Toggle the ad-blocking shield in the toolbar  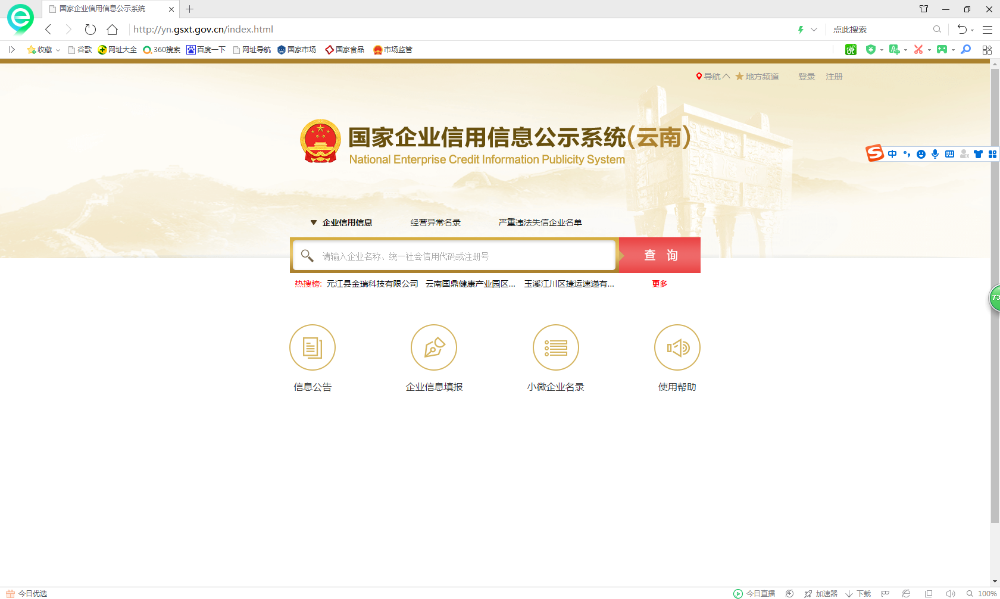click(868, 50)
